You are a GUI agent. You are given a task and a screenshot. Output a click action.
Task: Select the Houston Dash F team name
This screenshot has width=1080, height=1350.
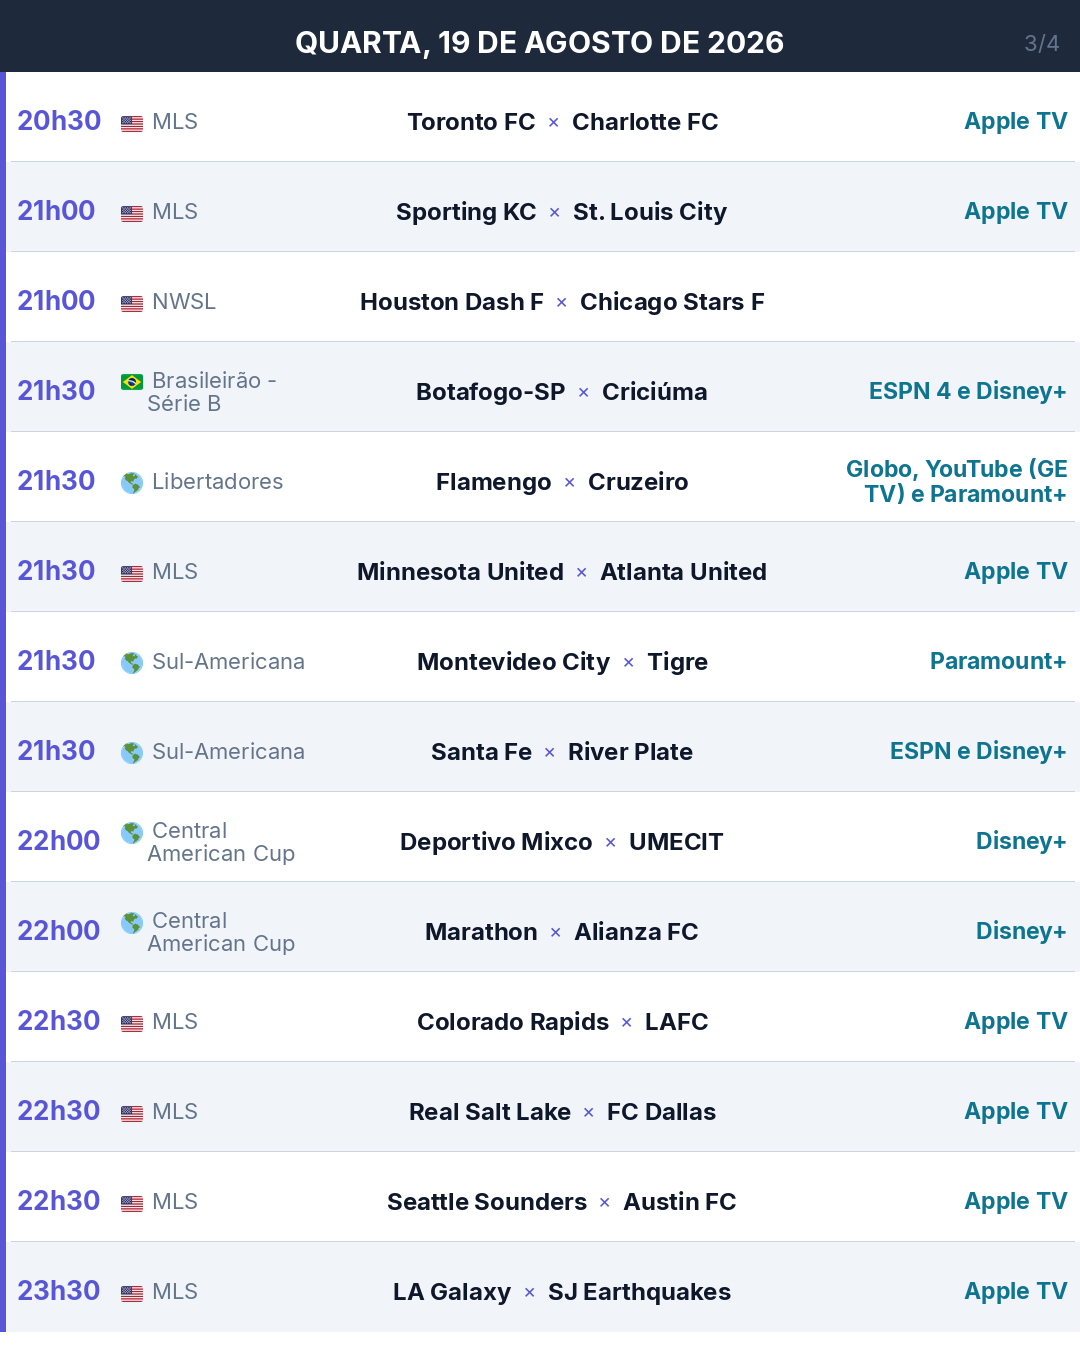pos(451,302)
